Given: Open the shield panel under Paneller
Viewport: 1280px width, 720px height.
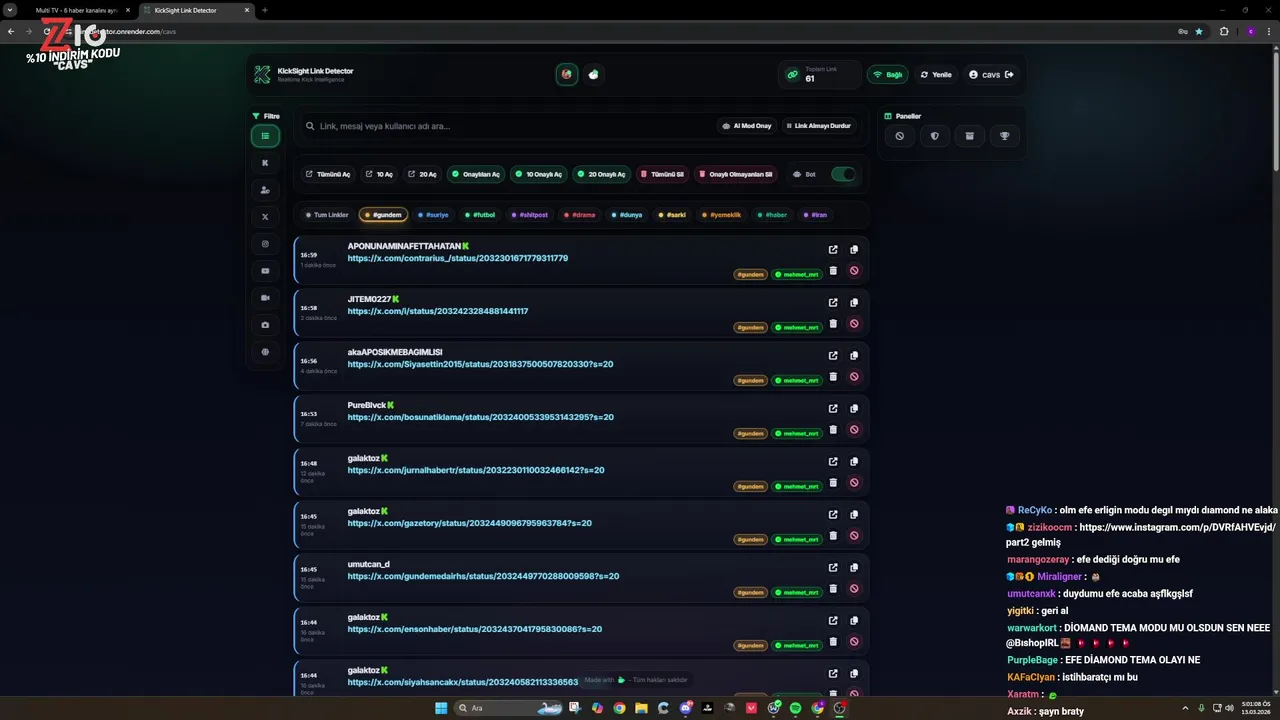Looking at the screenshot, I should pyautogui.click(x=935, y=136).
